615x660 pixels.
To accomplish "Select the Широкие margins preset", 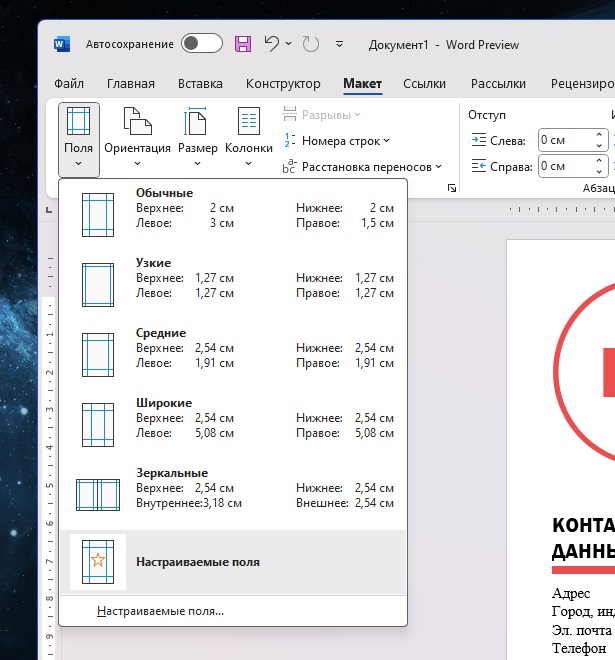I will (233, 425).
